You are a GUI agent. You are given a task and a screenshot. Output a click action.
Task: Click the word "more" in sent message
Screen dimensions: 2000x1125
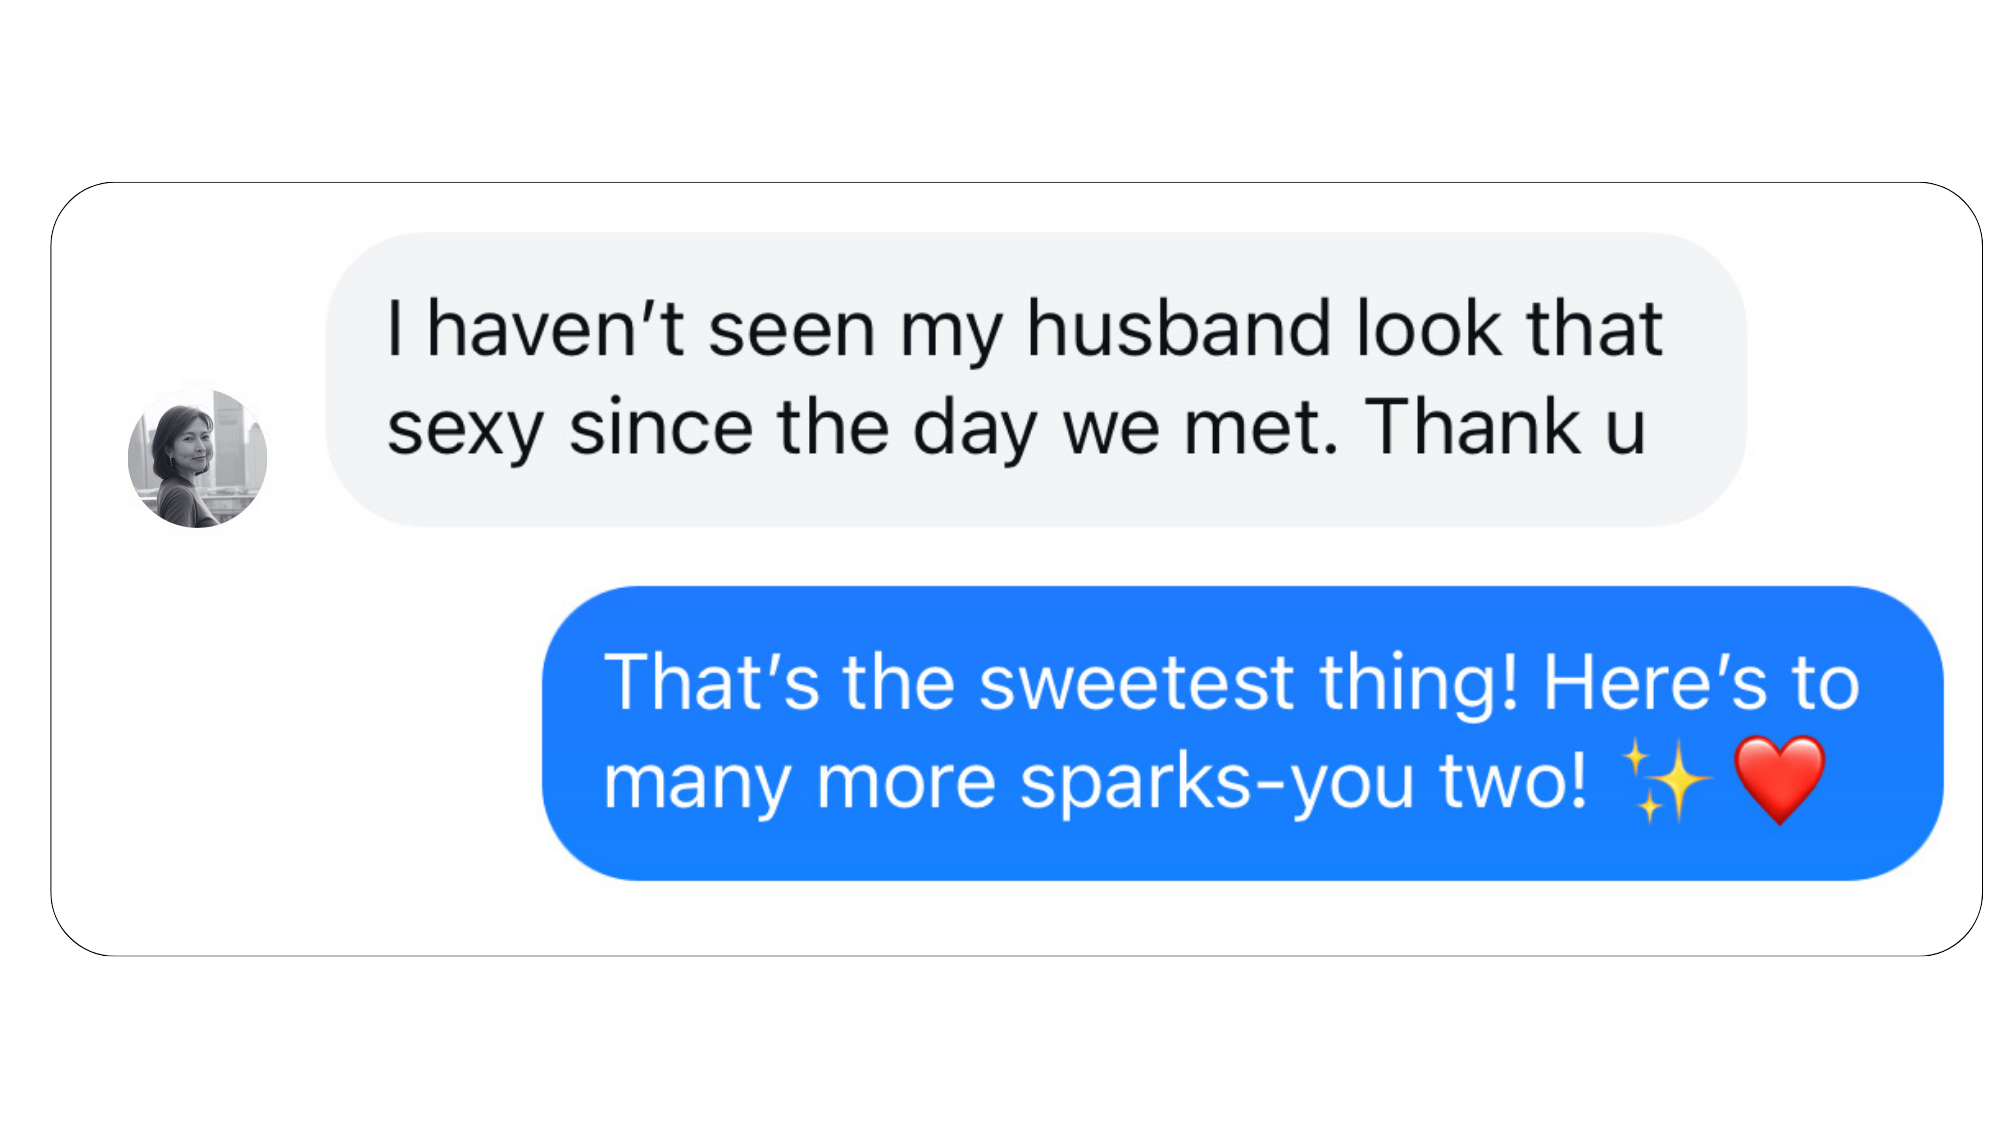[x=906, y=782]
